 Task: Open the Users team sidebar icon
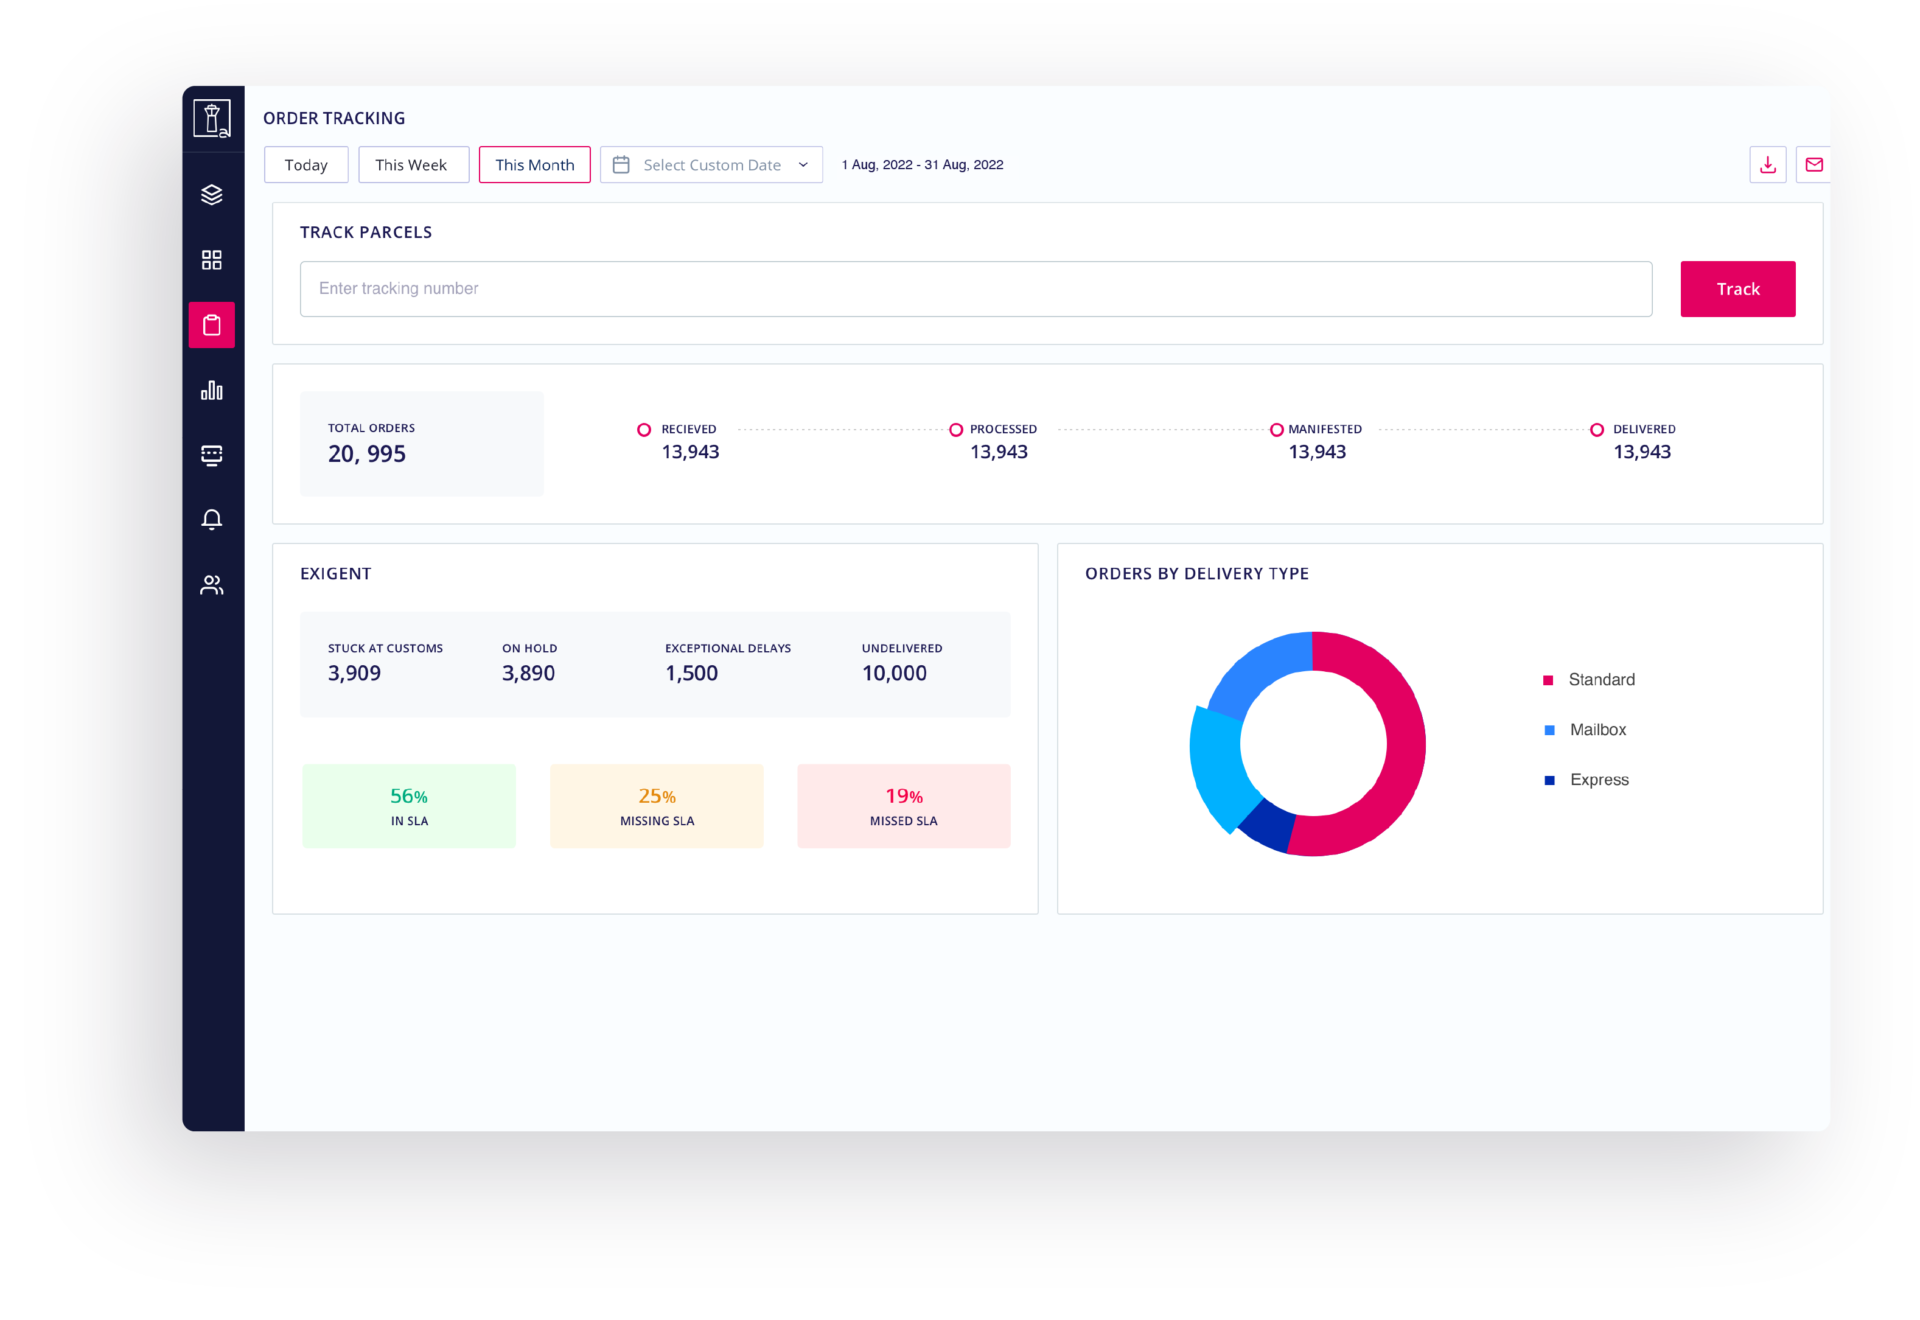(211, 585)
